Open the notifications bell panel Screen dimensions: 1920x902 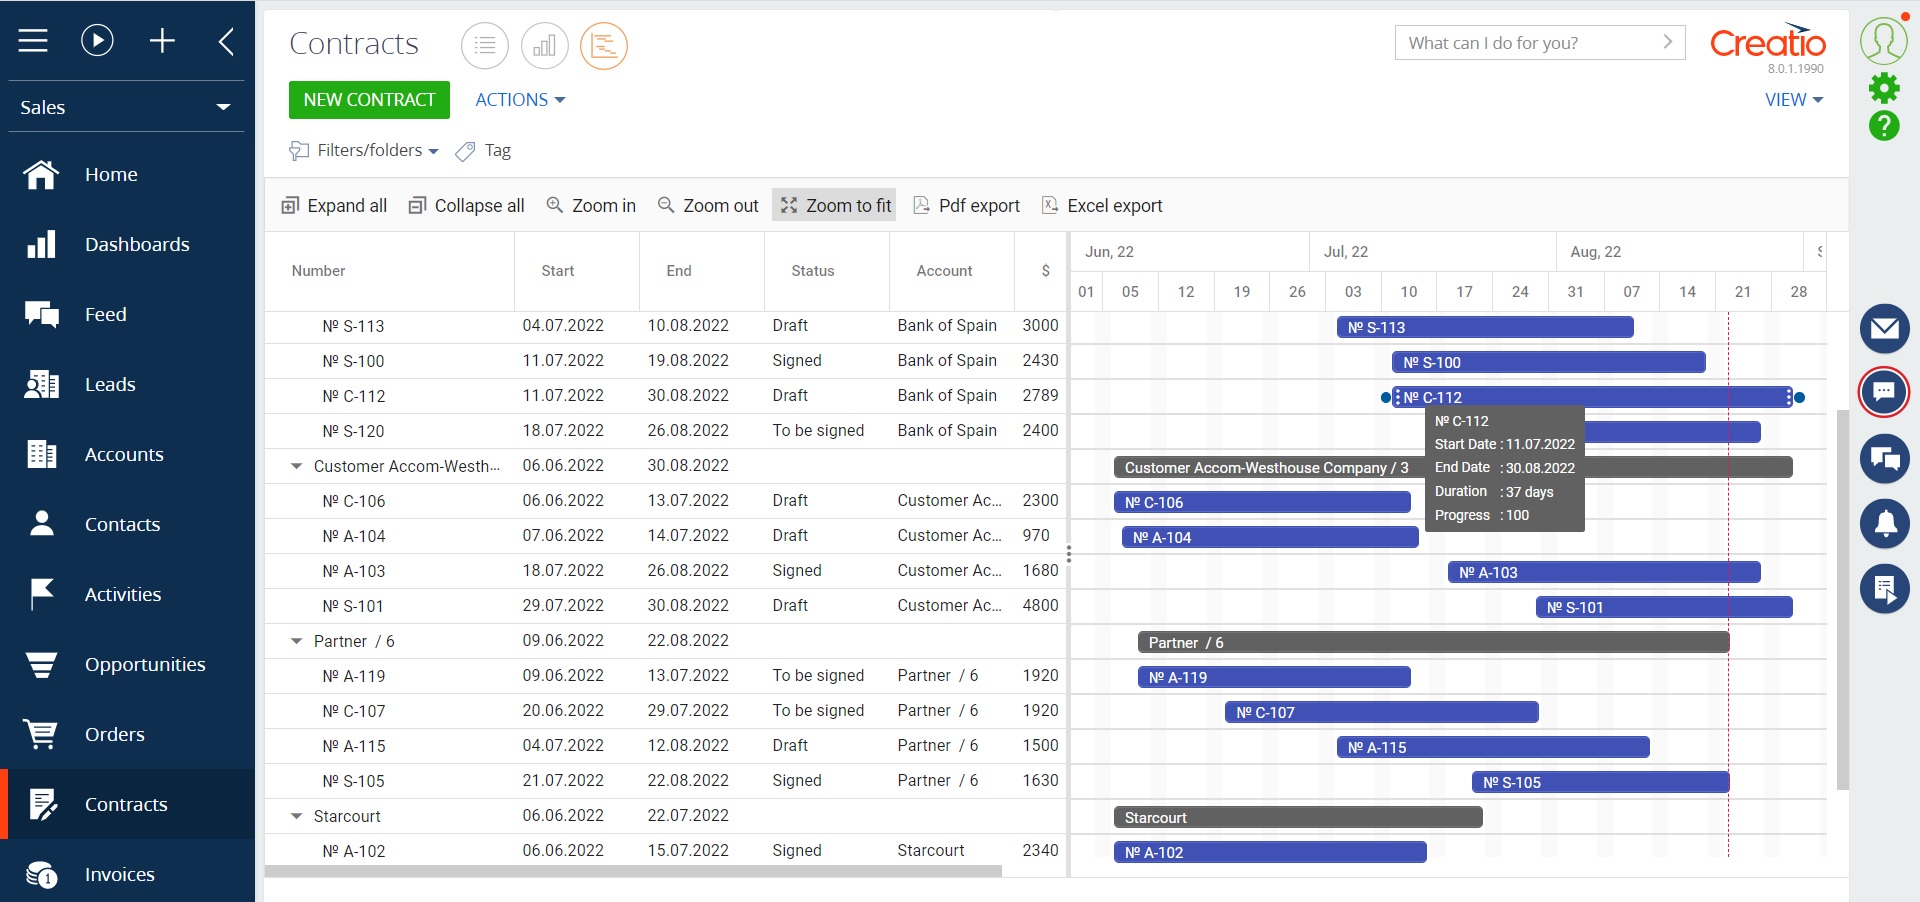coord(1884,523)
